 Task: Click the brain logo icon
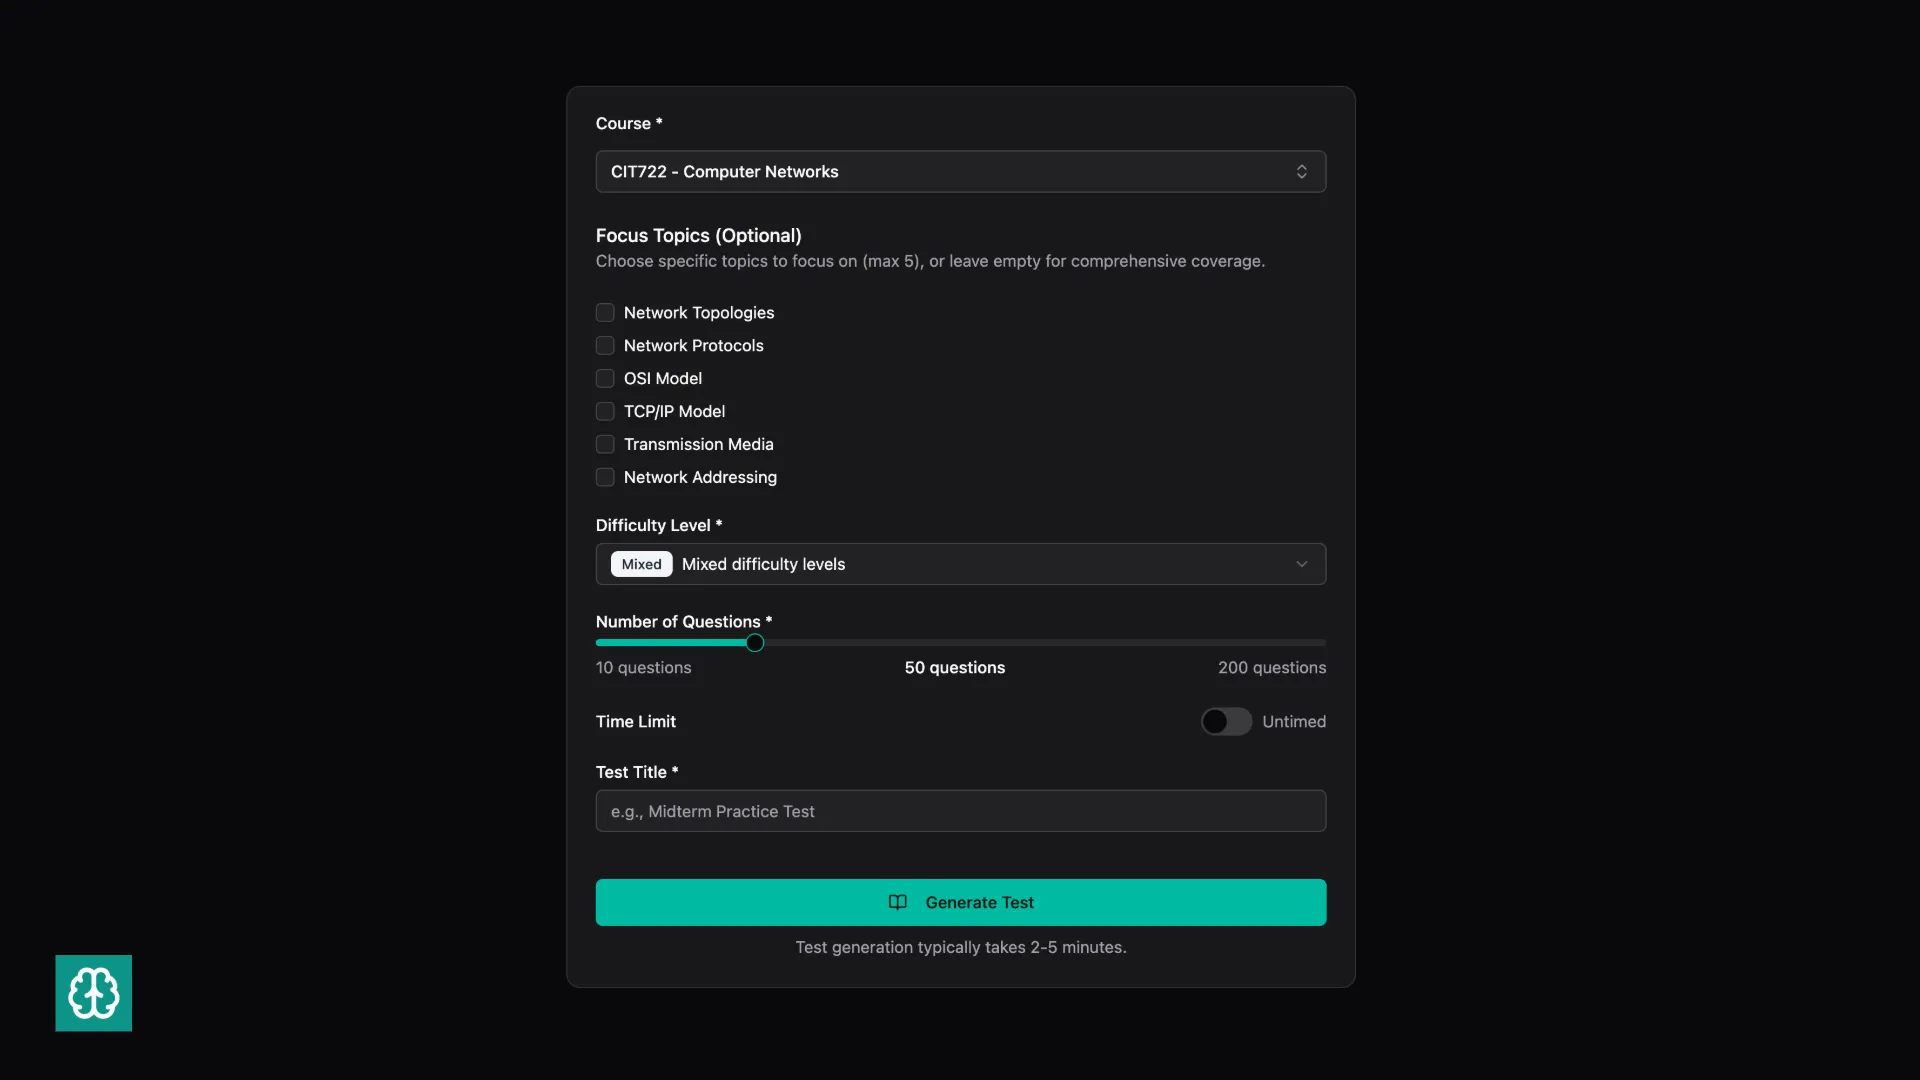tap(93, 993)
